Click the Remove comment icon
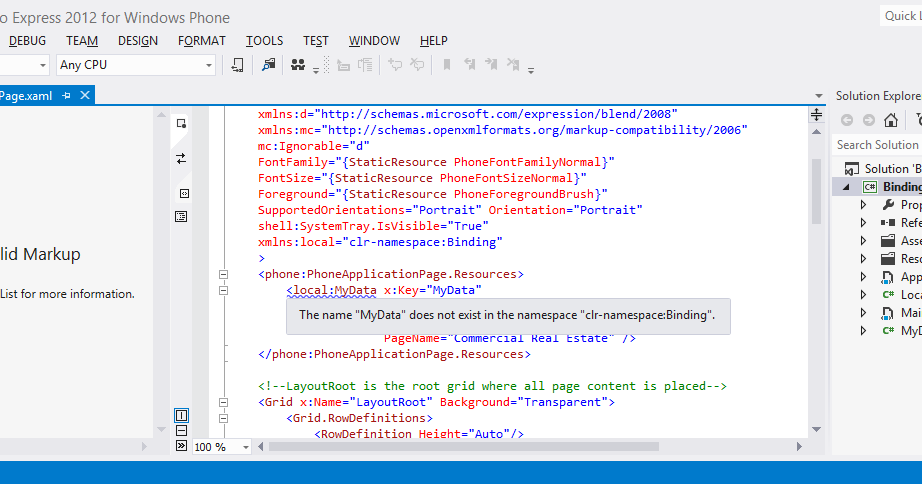The width and height of the screenshot is (922, 484). tap(417, 65)
